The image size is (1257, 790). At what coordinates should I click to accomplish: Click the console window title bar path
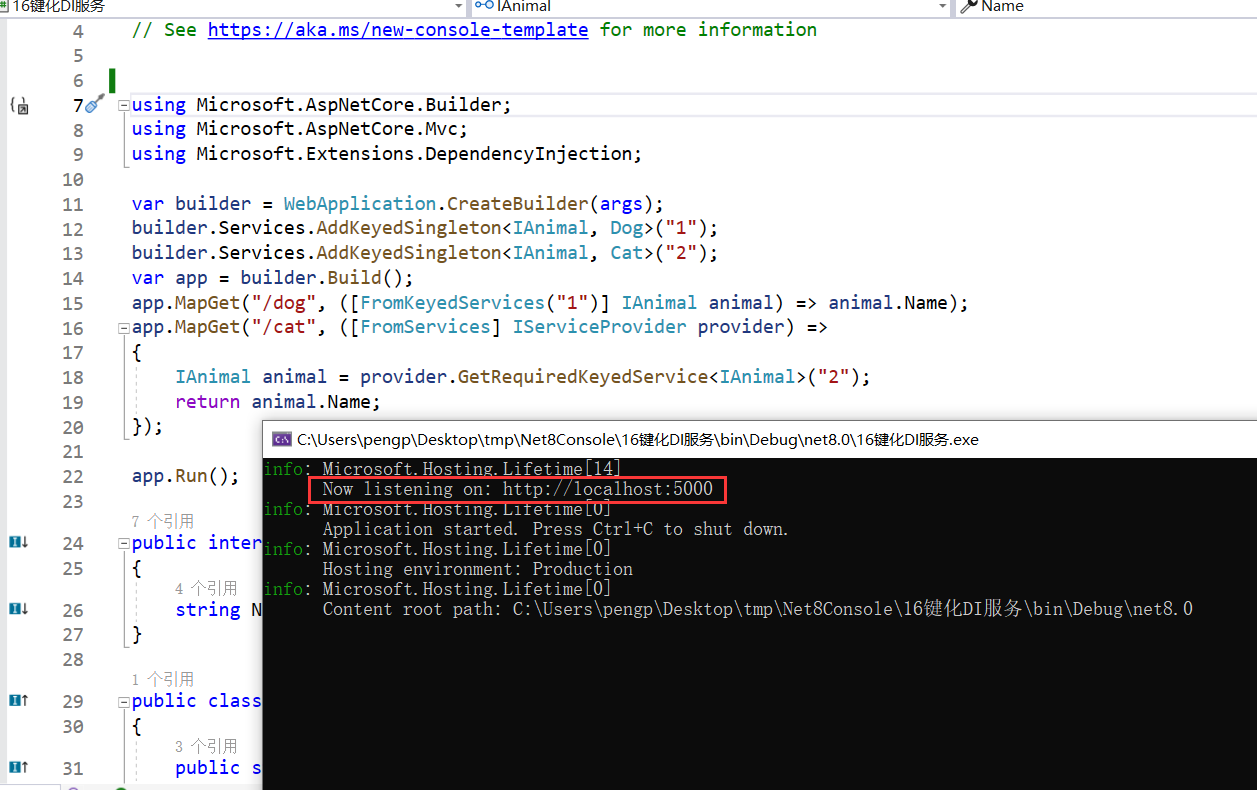638,439
